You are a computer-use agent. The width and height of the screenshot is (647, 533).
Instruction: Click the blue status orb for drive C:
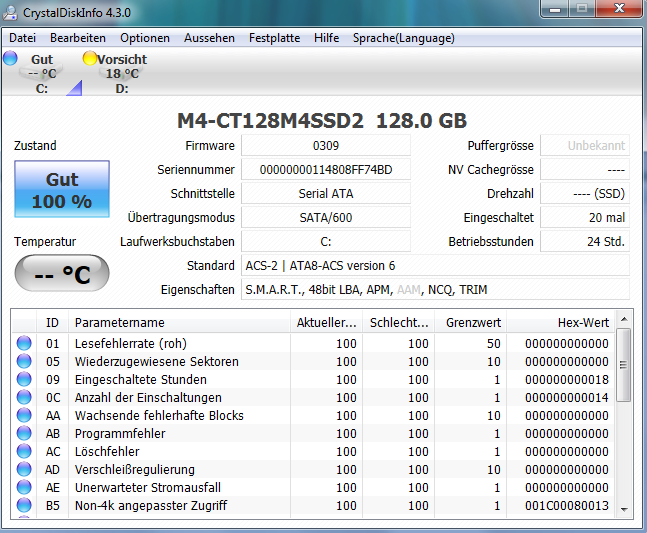10,58
